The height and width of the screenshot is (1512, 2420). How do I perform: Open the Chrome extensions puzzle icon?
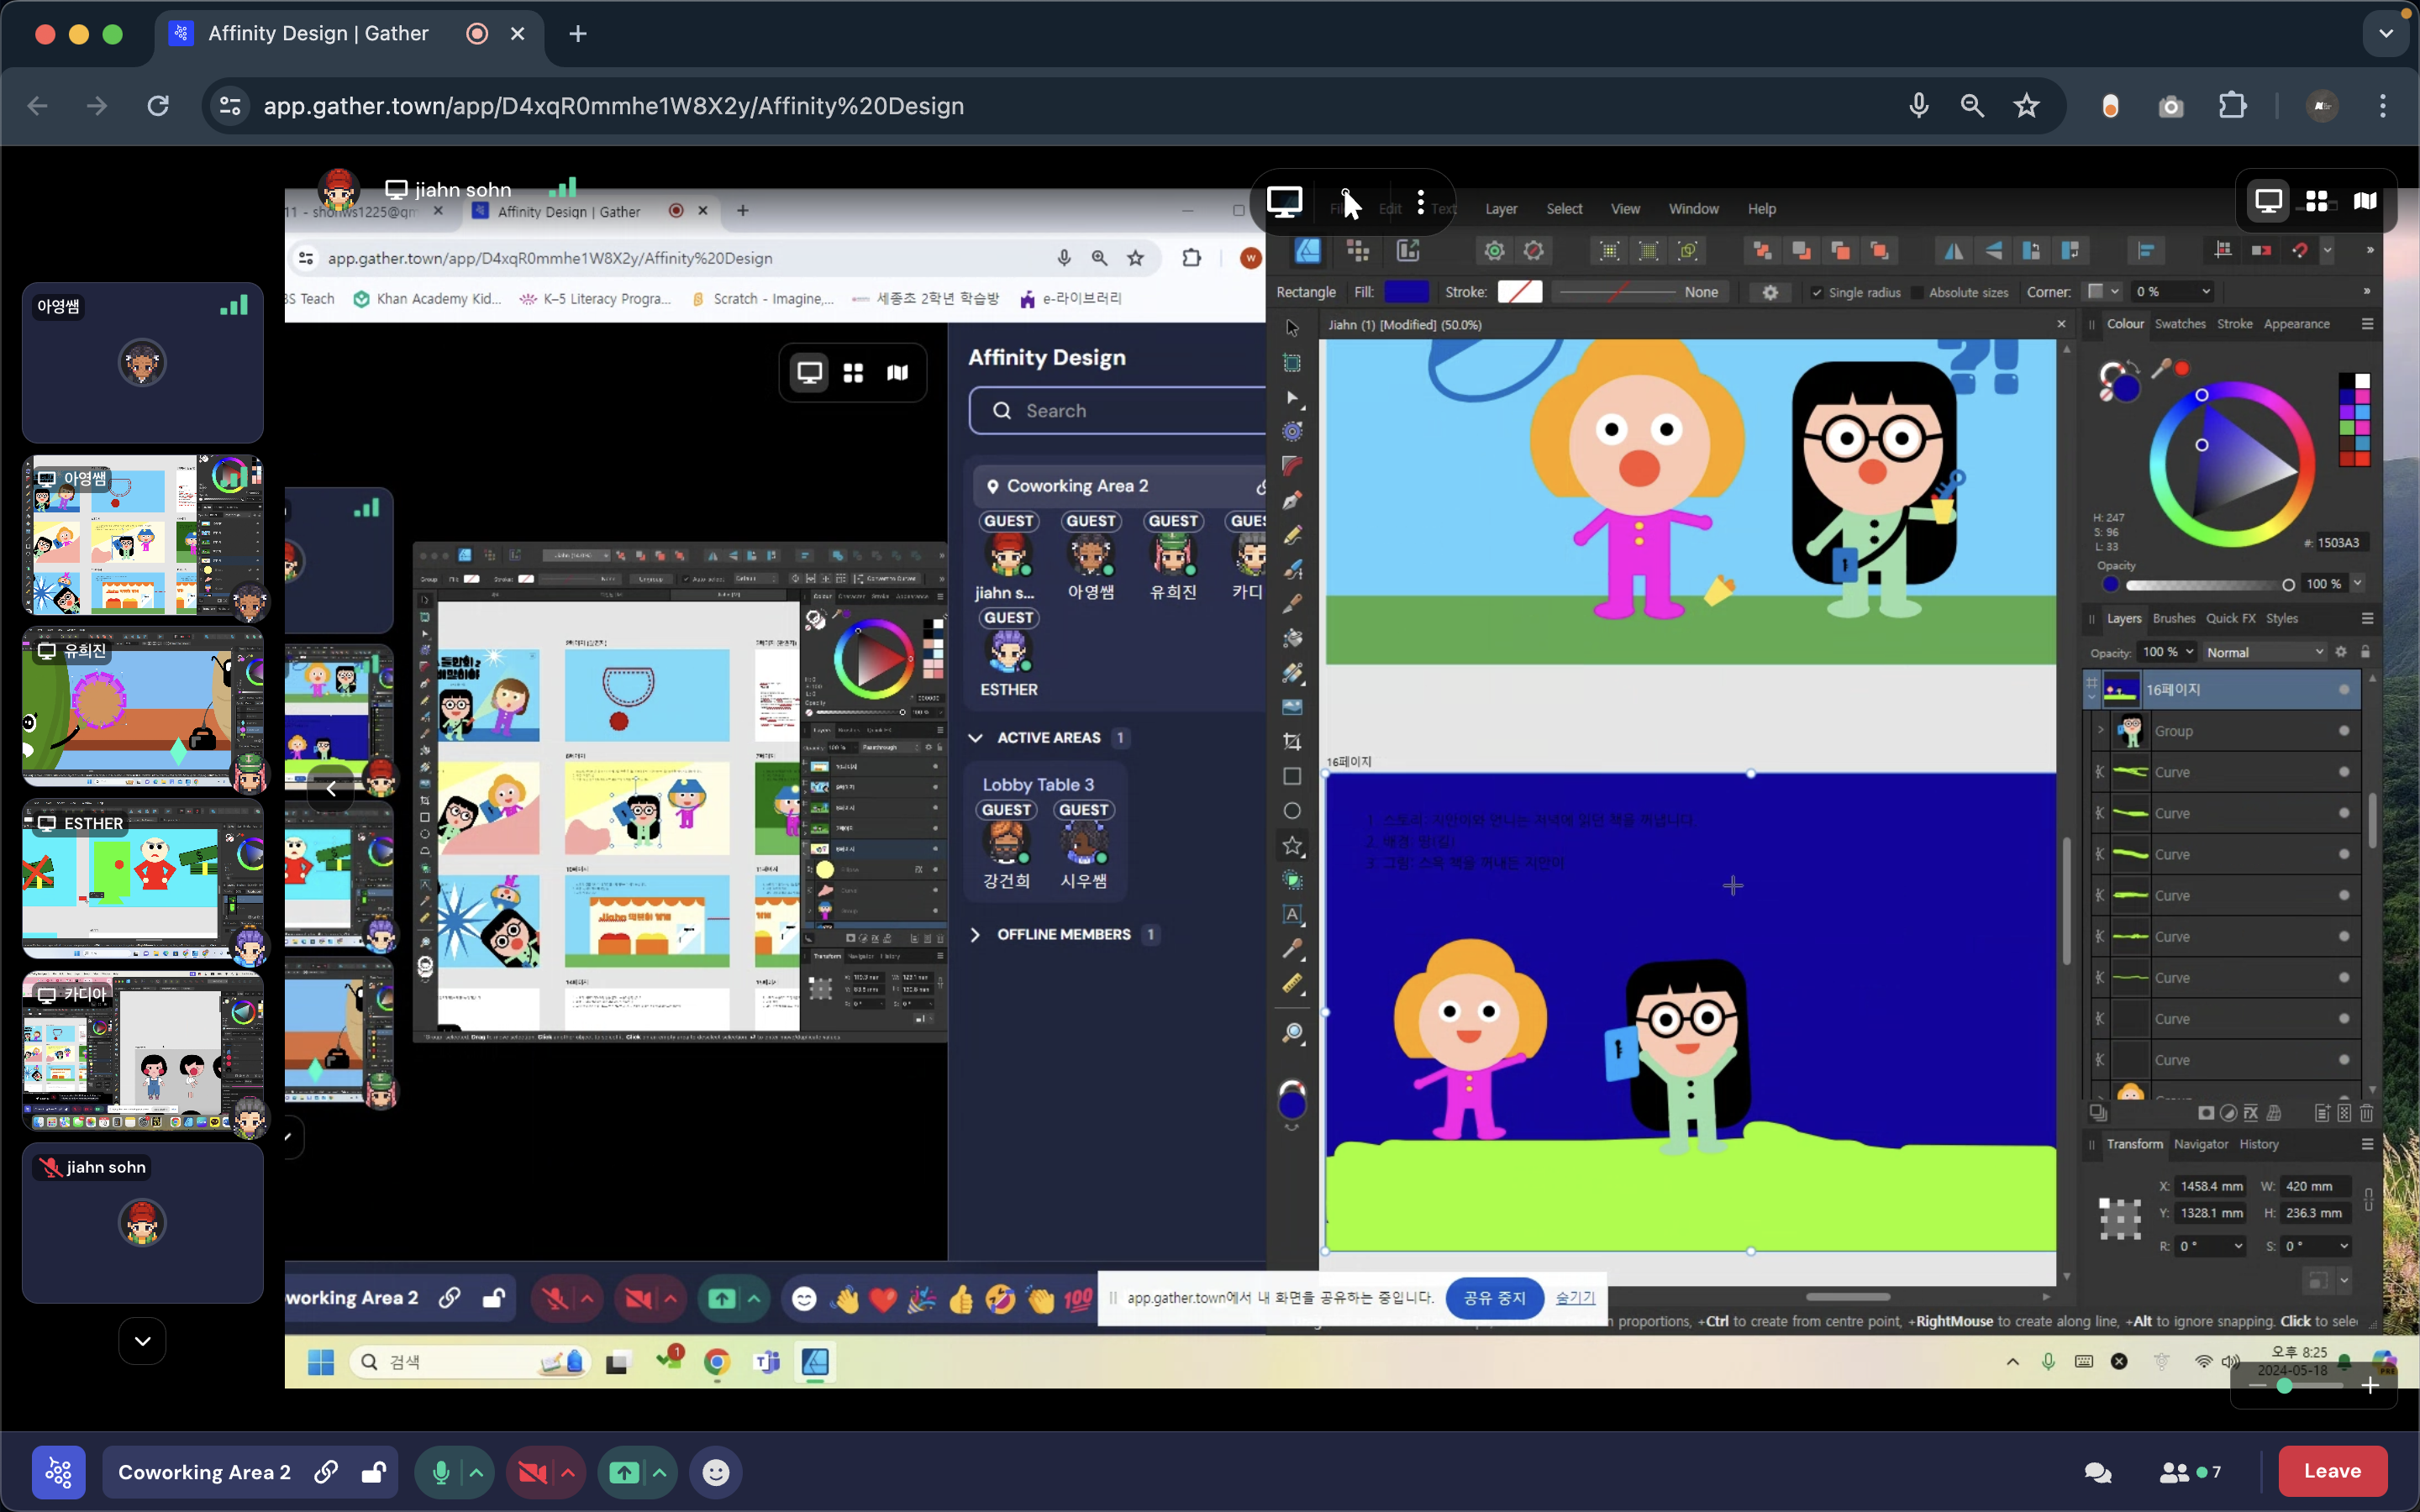pos(2232,105)
